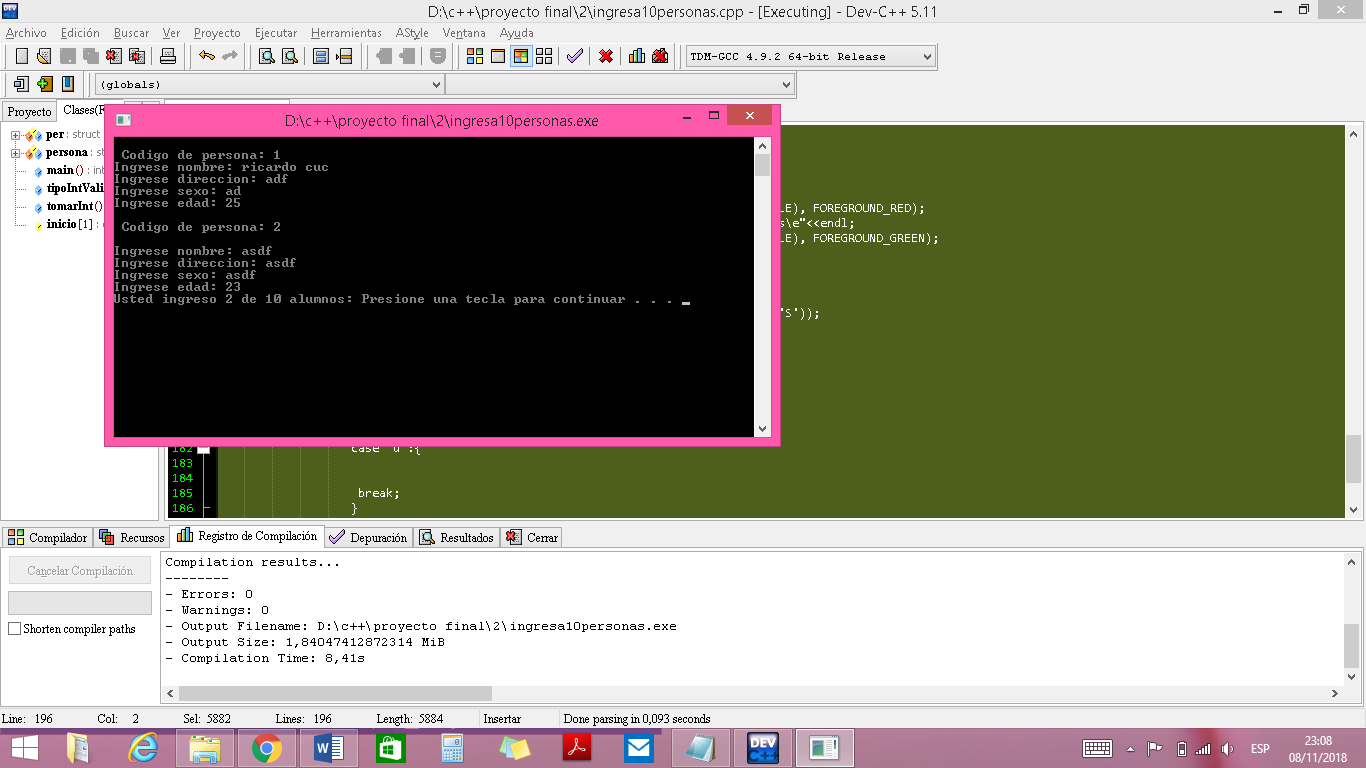Click the Delete profiling information icon
This screenshot has width=1366, height=768.
660,56
